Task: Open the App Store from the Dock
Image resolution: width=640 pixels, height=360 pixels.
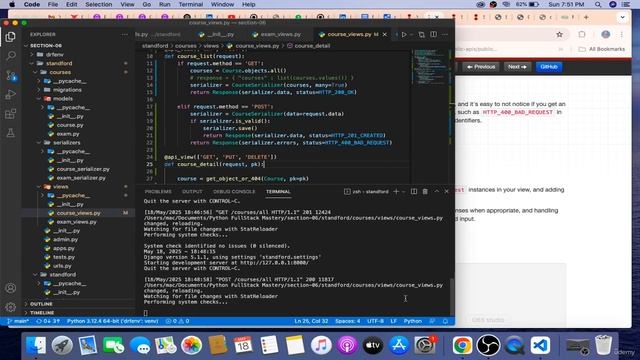Action: [399, 345]
